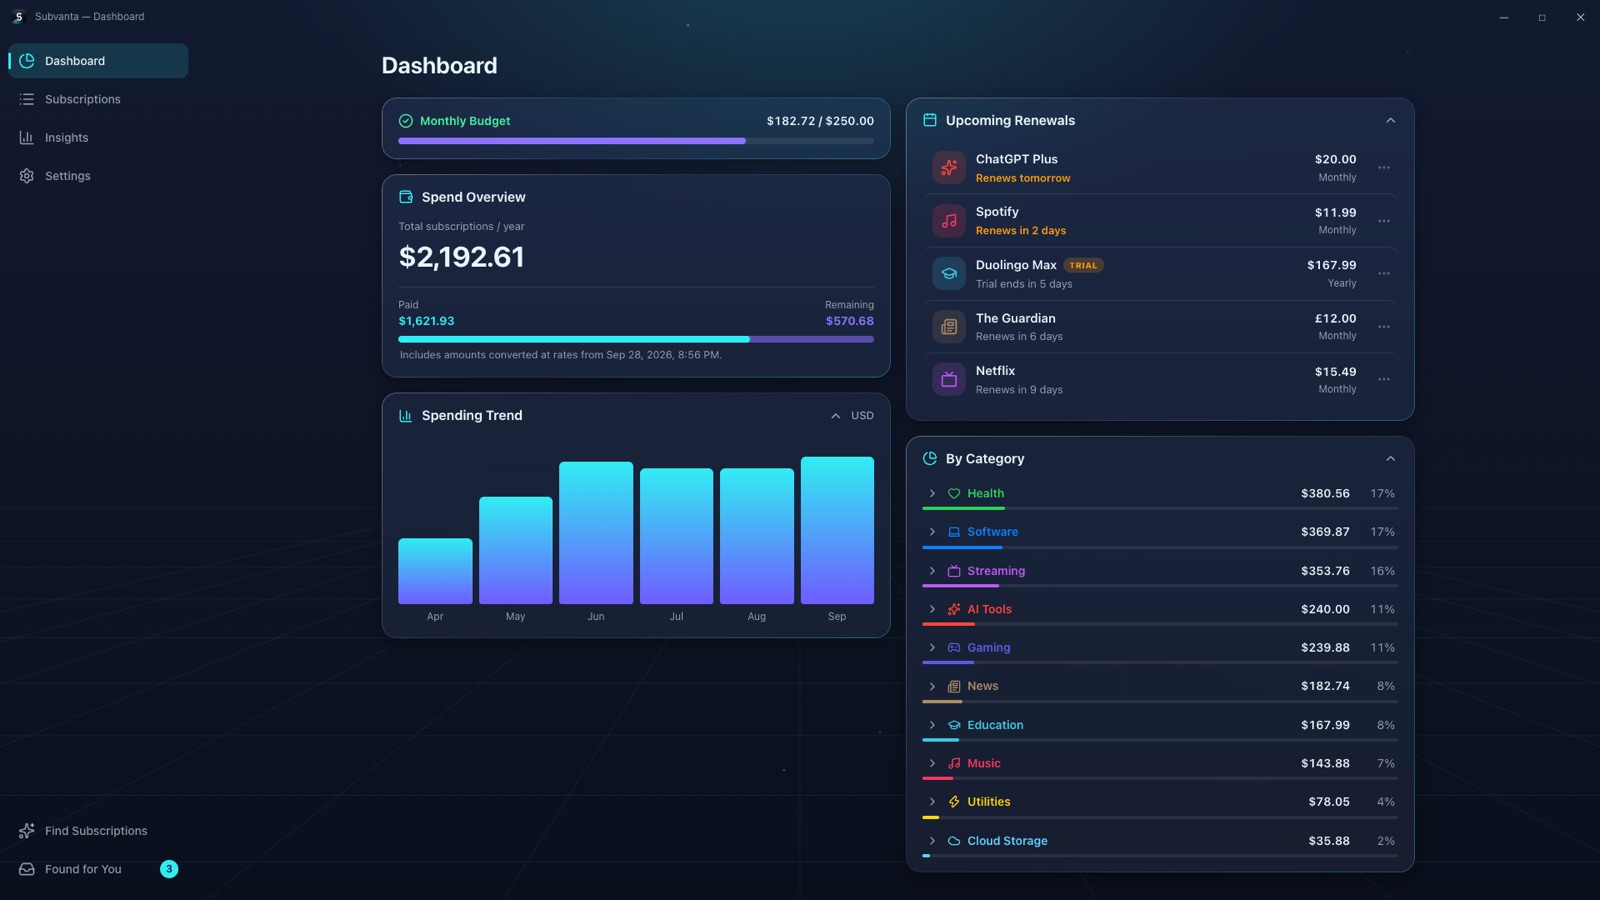
Task: Collapse the By Category panel
Action: [x=1390, y=458]
